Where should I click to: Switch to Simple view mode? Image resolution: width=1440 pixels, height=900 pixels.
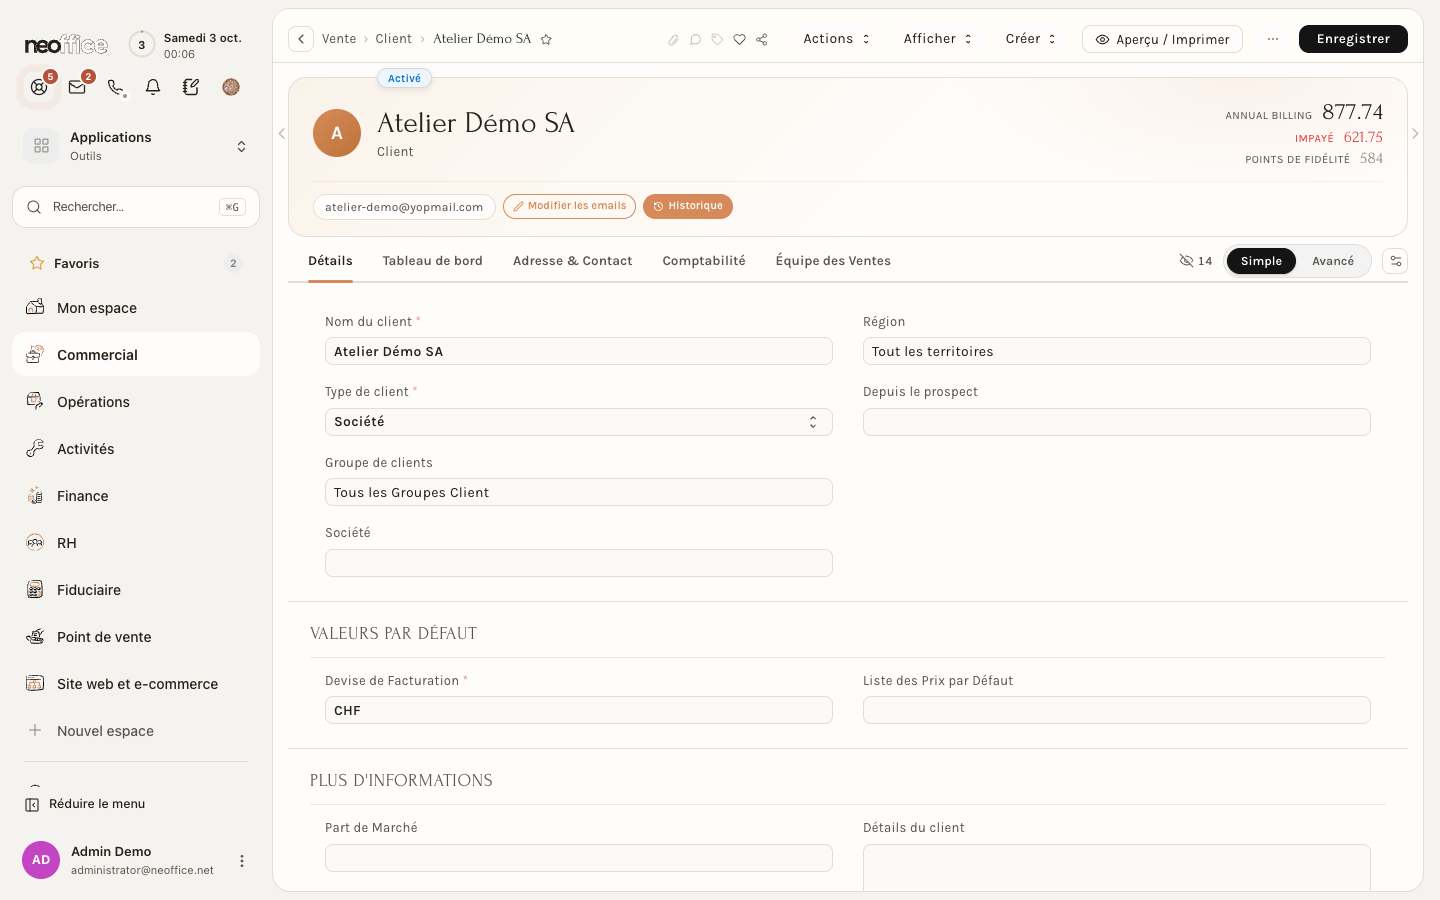pos(1261,261)
